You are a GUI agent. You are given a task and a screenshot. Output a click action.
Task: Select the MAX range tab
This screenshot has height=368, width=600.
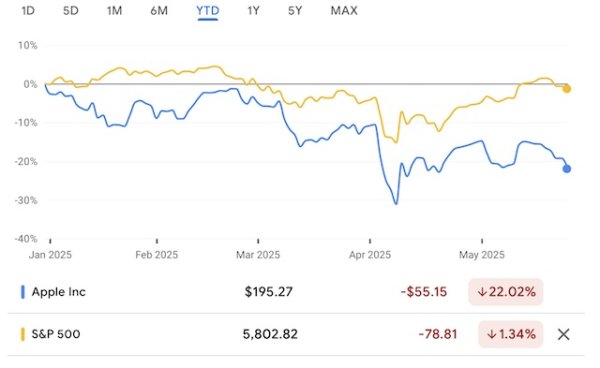pos(344,11)
